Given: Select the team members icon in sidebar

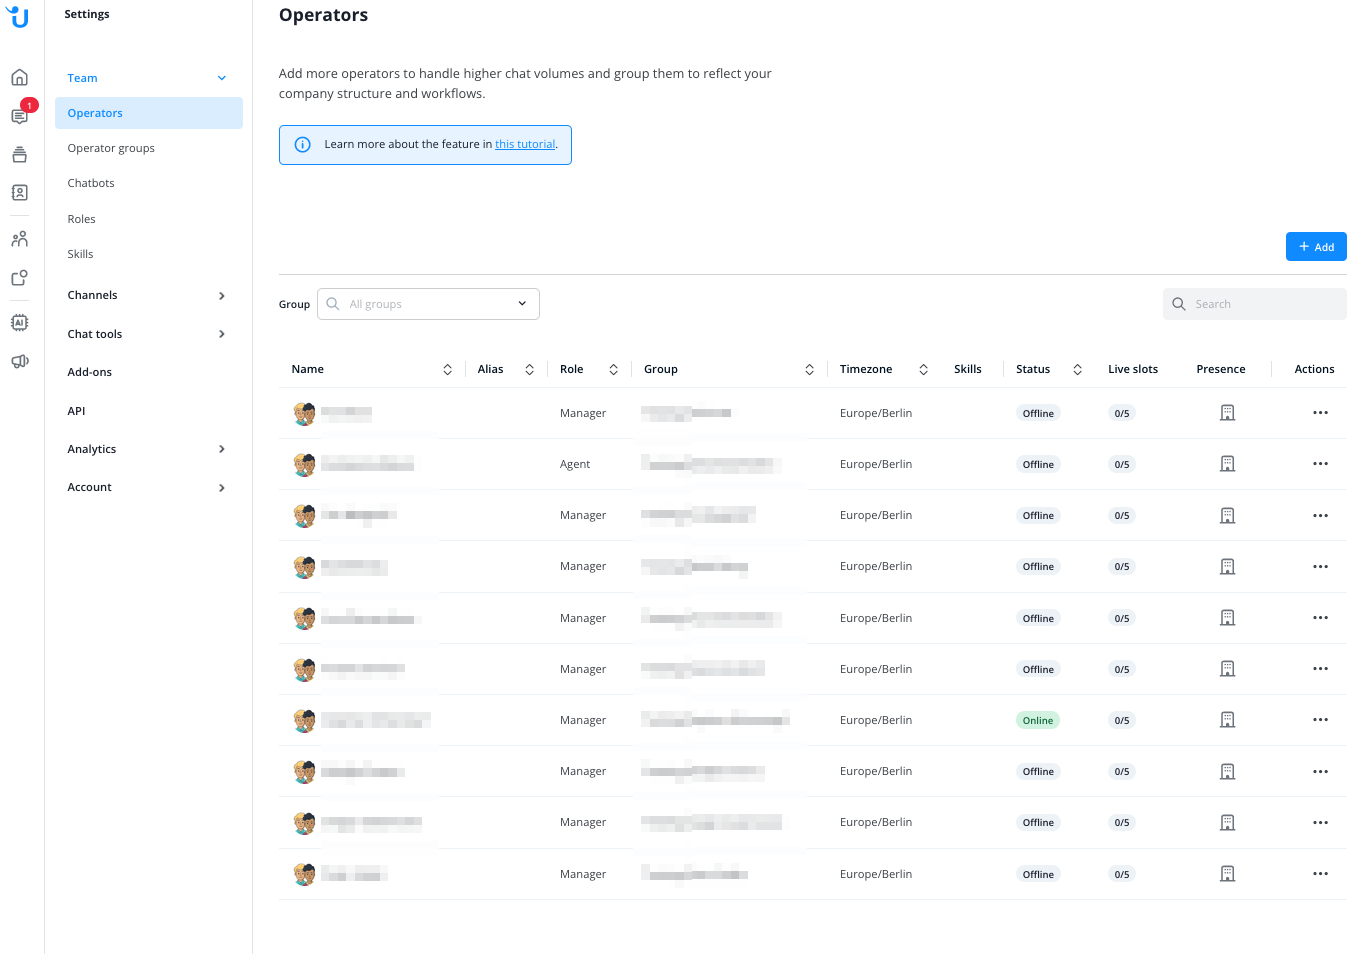Looking at the screenshot, I should point(19,238).
